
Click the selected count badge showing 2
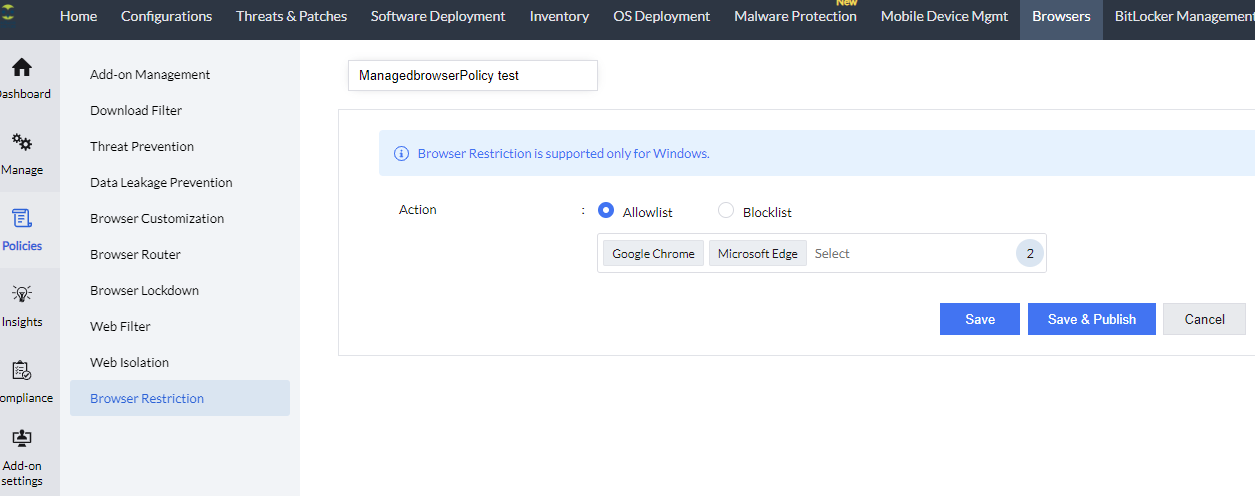pos(1029,254)
